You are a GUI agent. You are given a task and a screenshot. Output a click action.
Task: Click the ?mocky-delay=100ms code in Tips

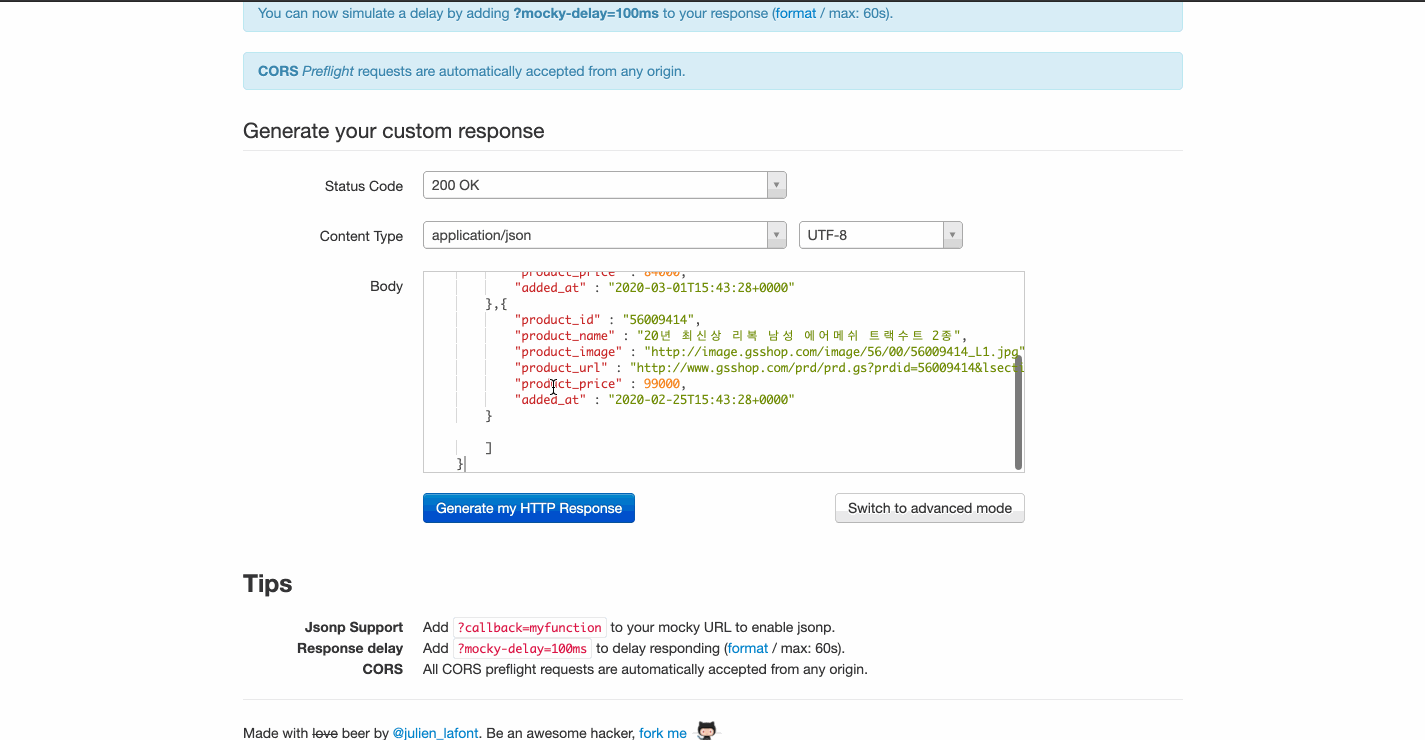522,648
